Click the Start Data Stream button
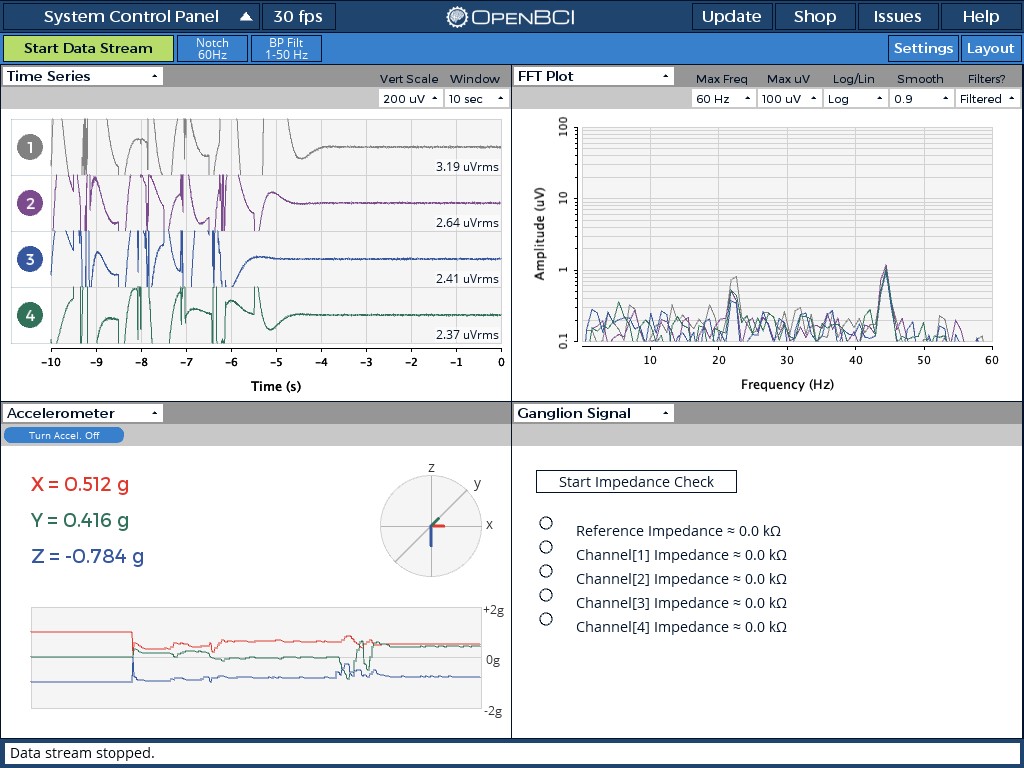 (x=88, y=47)
